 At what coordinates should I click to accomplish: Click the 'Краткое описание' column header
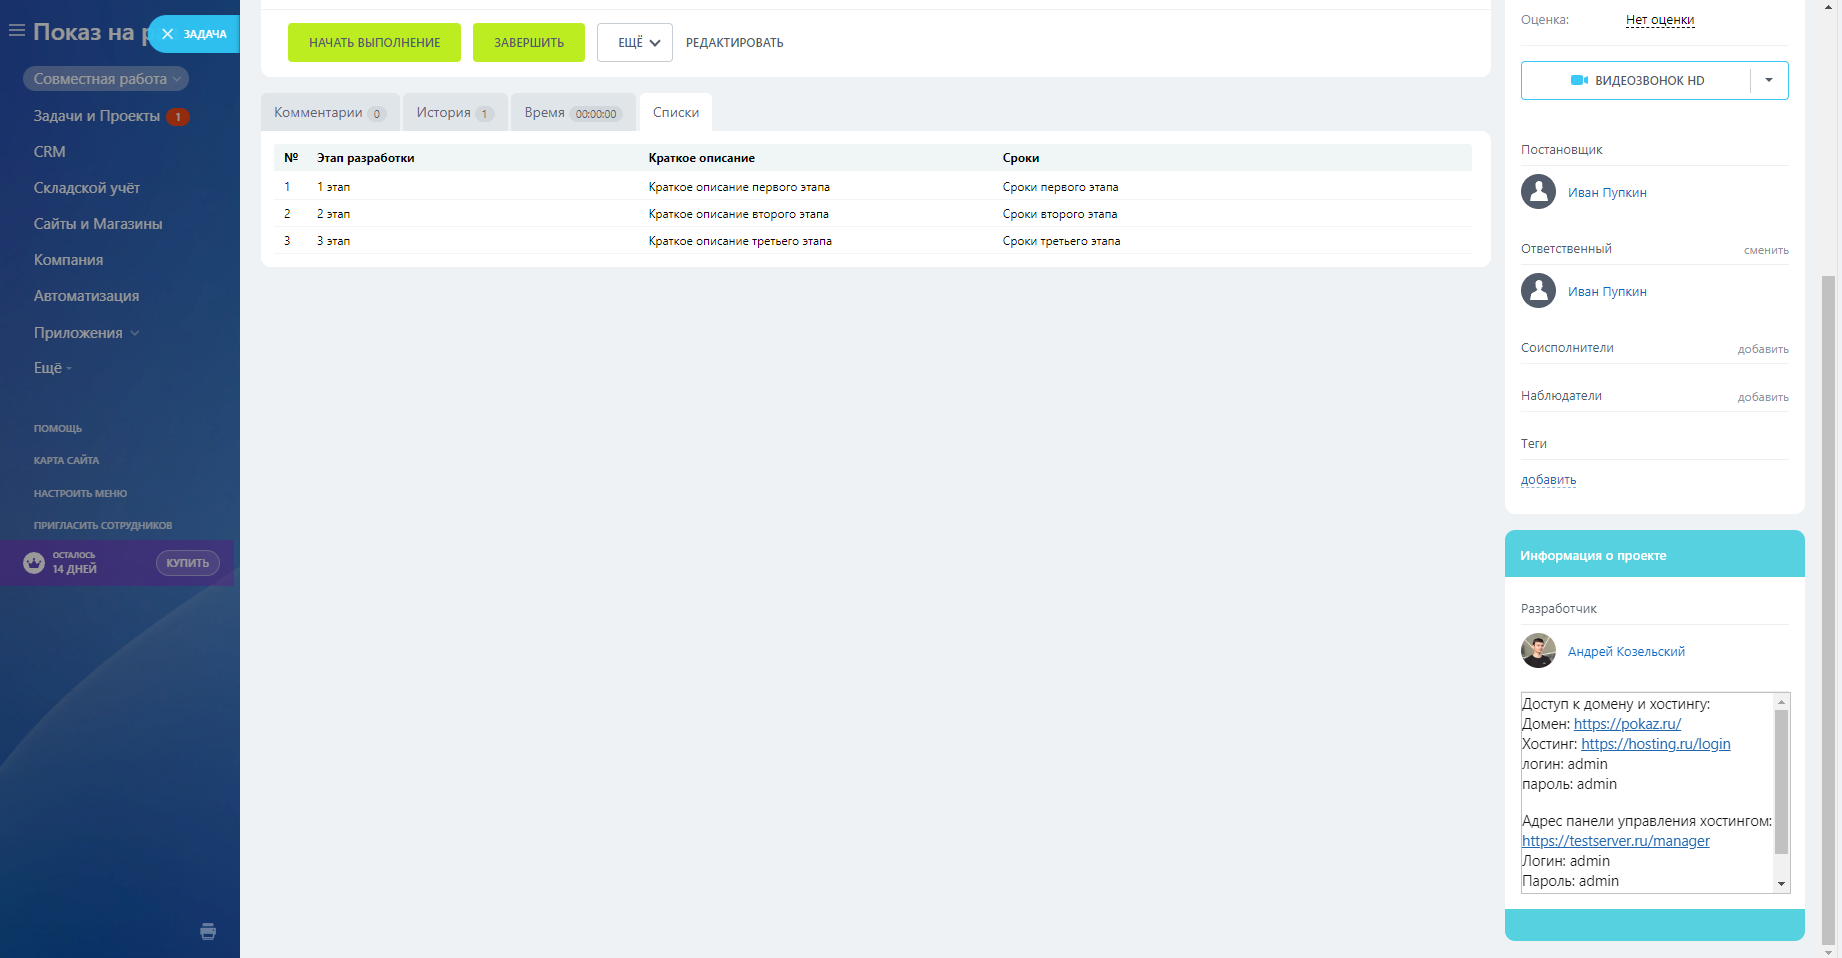[702, 158]
